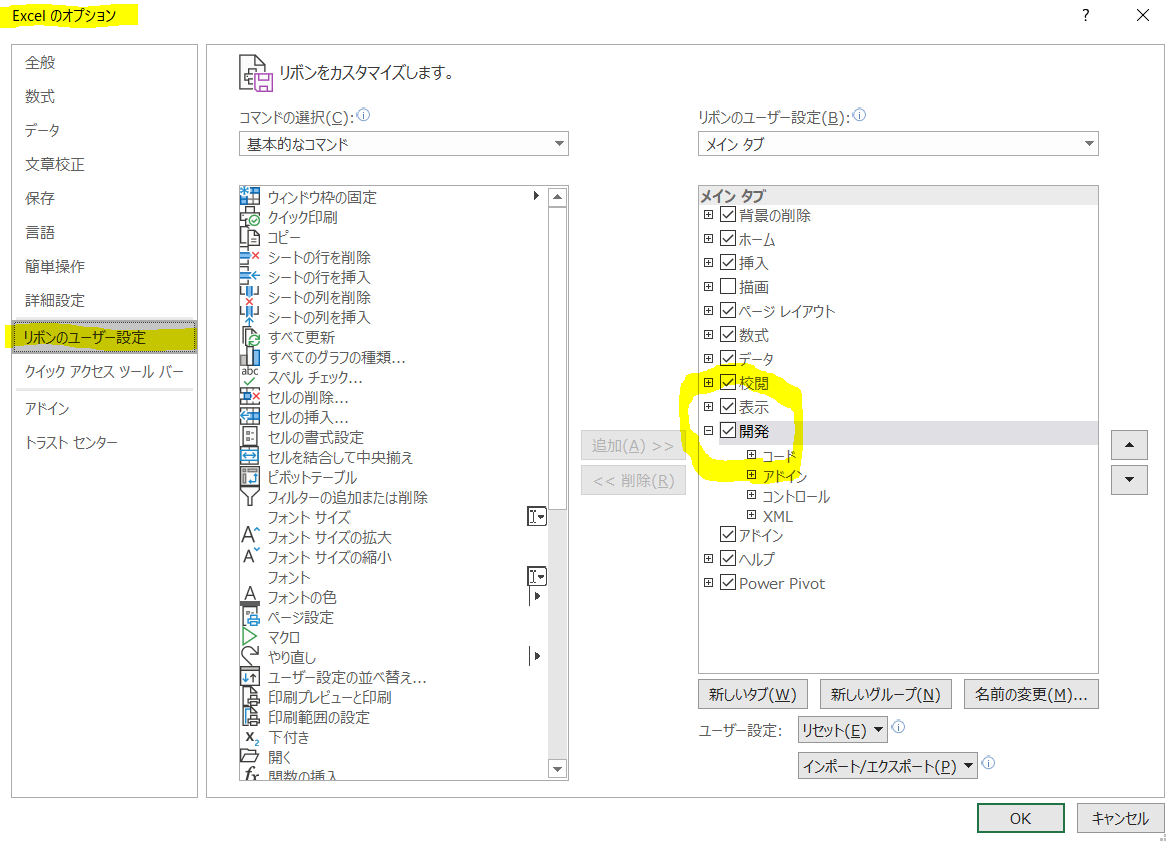Click the 印刷範囲の設定 icon
This screenshot has height=843, width=1166.
click(250, 717)
